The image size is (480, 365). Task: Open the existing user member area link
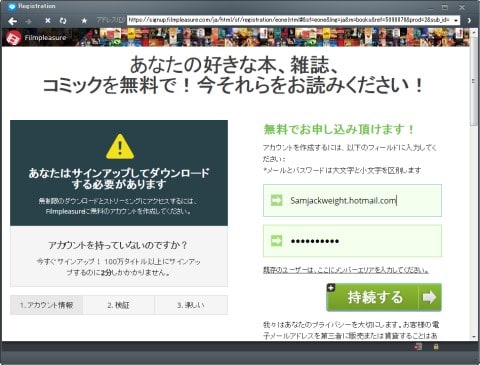[346, 270]
